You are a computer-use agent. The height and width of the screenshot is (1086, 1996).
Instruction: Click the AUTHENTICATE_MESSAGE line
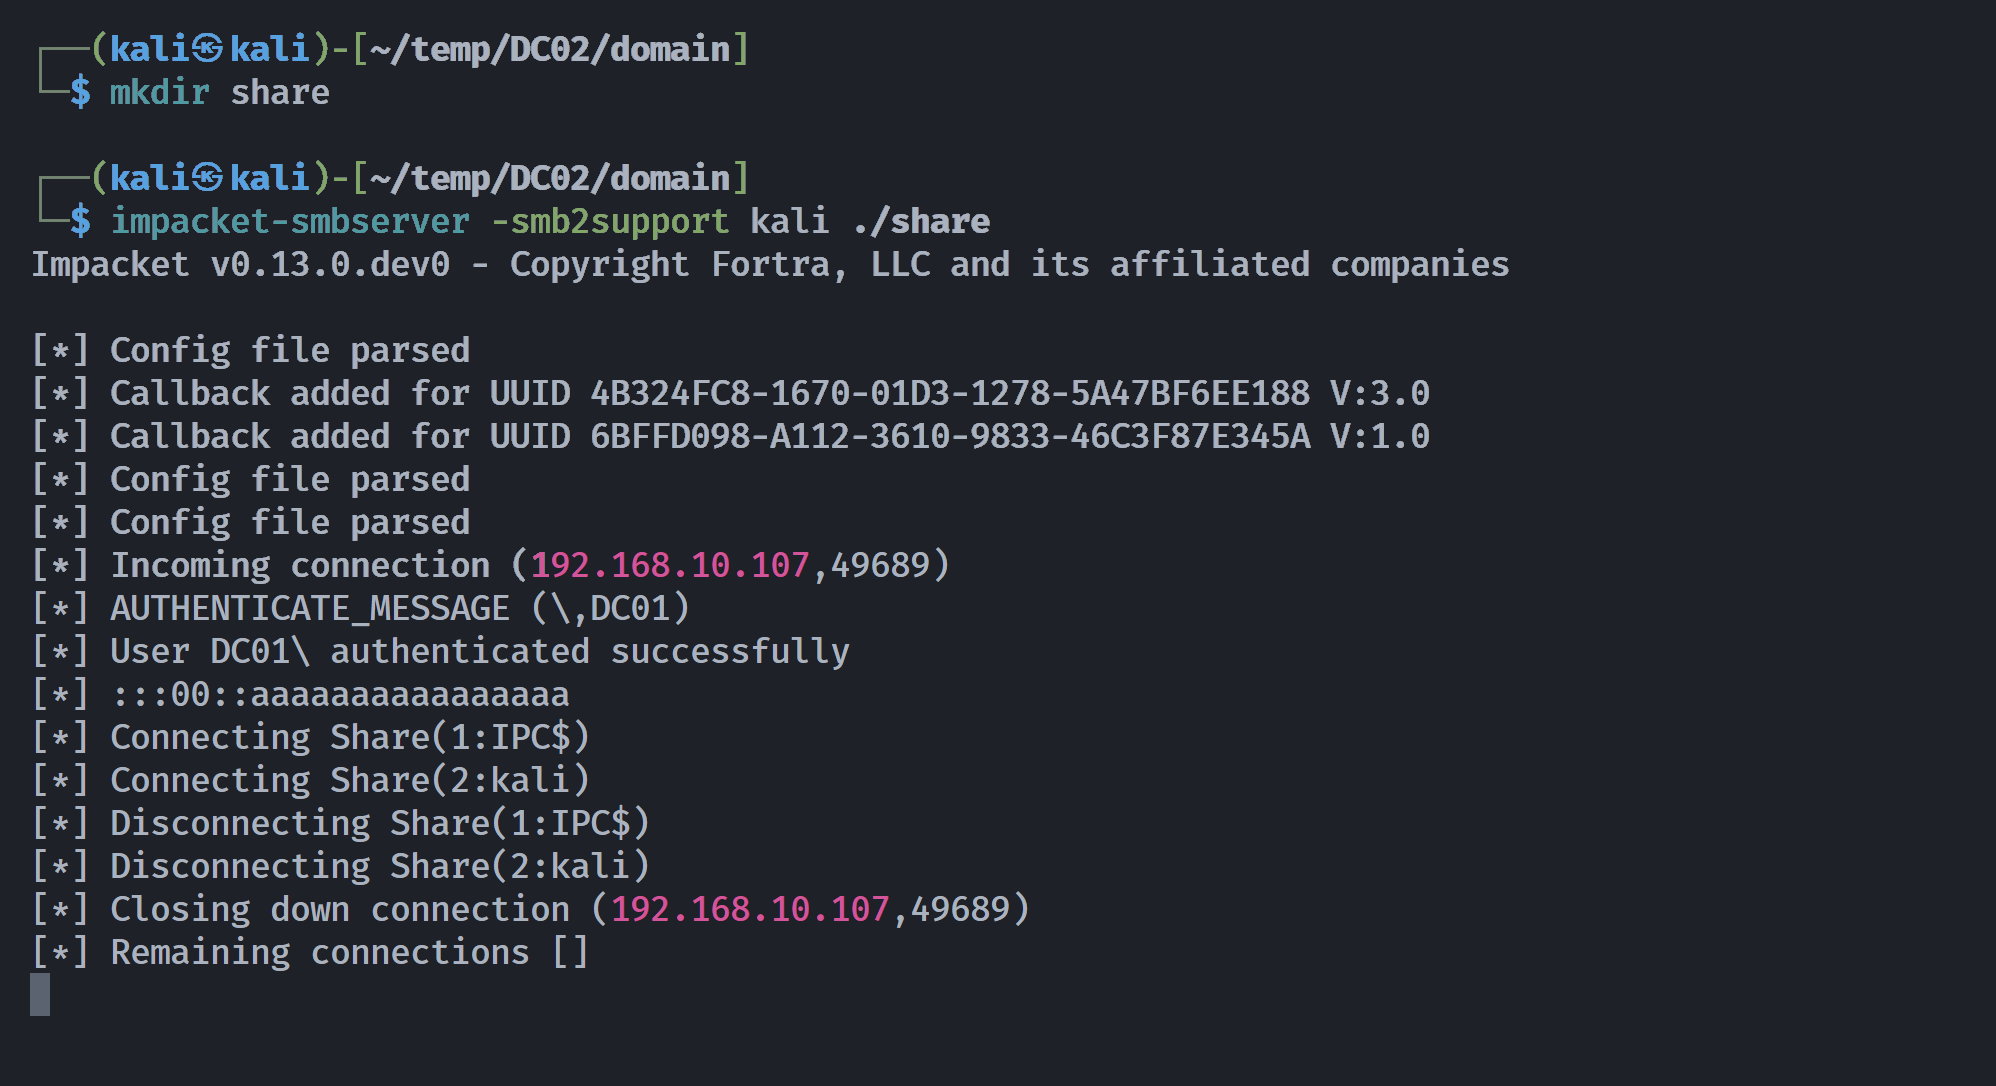[x=361, y=608]
